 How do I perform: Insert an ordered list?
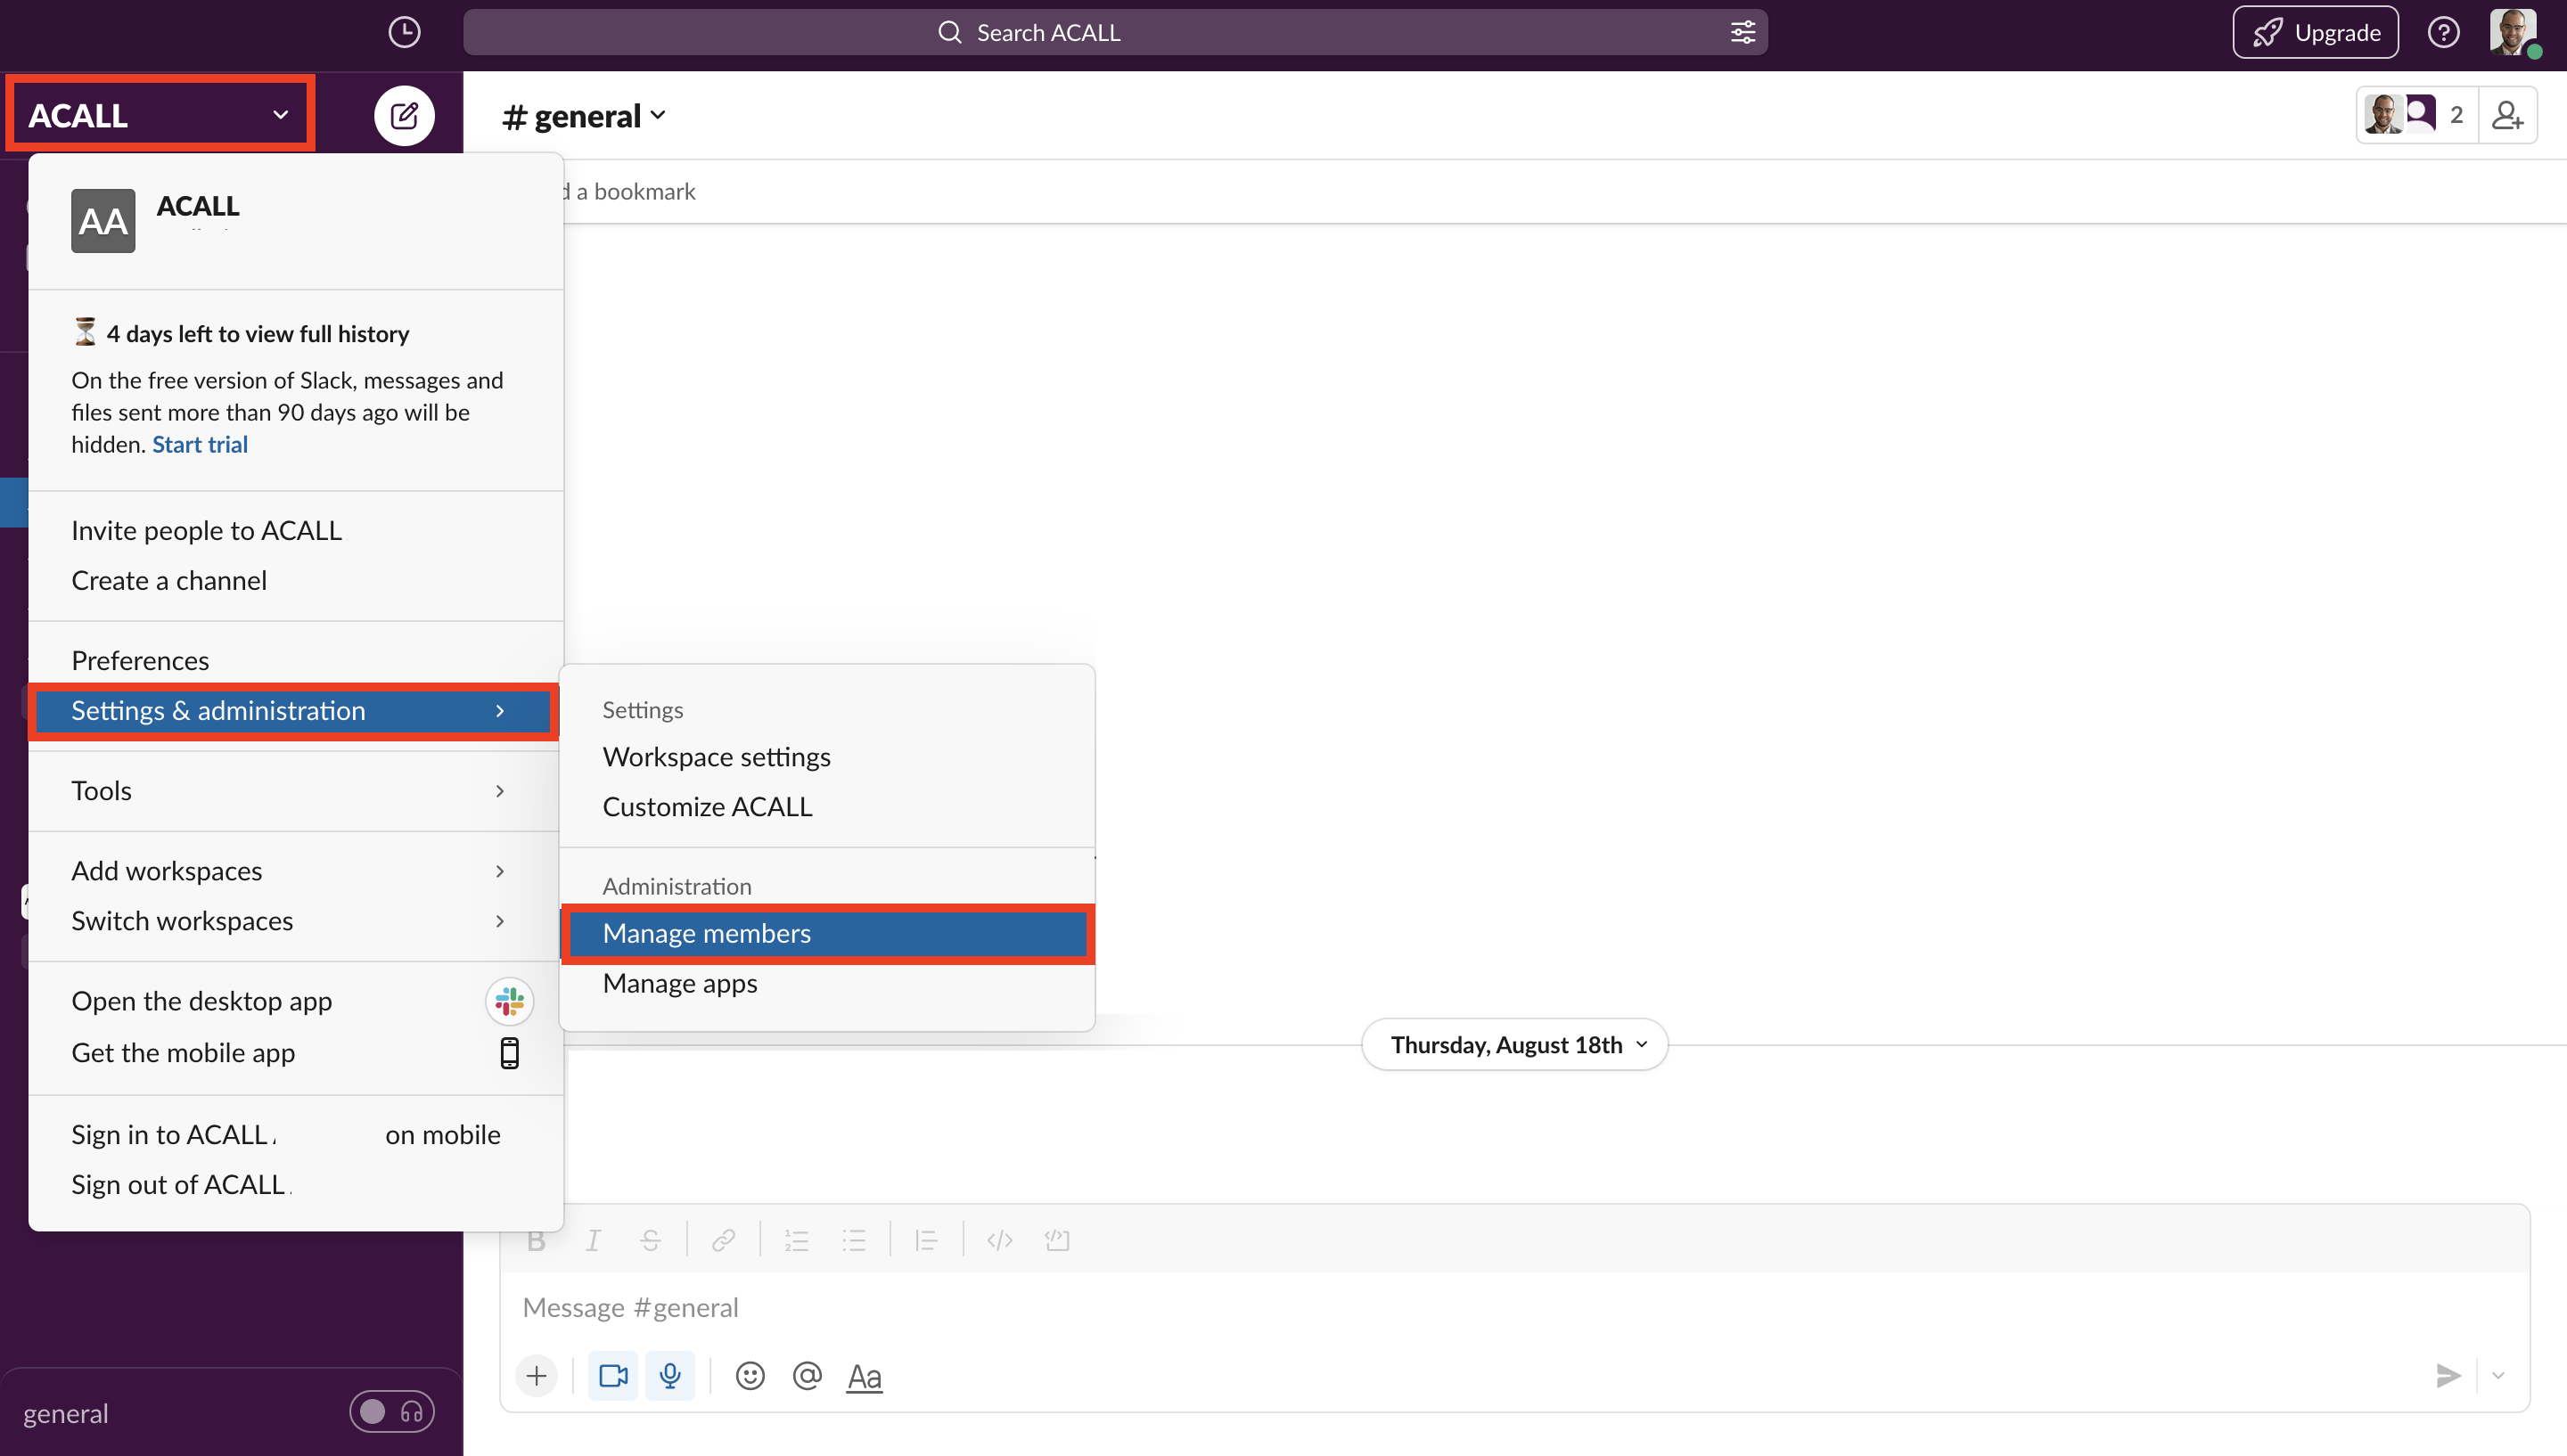[796, 1241]
